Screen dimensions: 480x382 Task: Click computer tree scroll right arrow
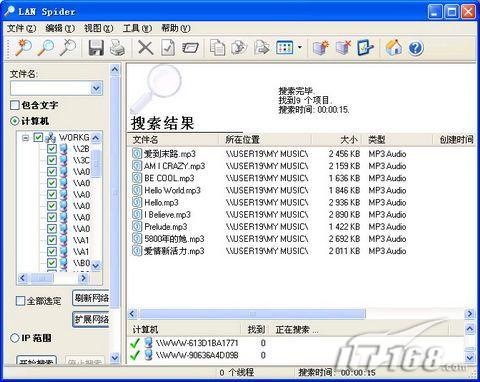(x=84, y=278)
